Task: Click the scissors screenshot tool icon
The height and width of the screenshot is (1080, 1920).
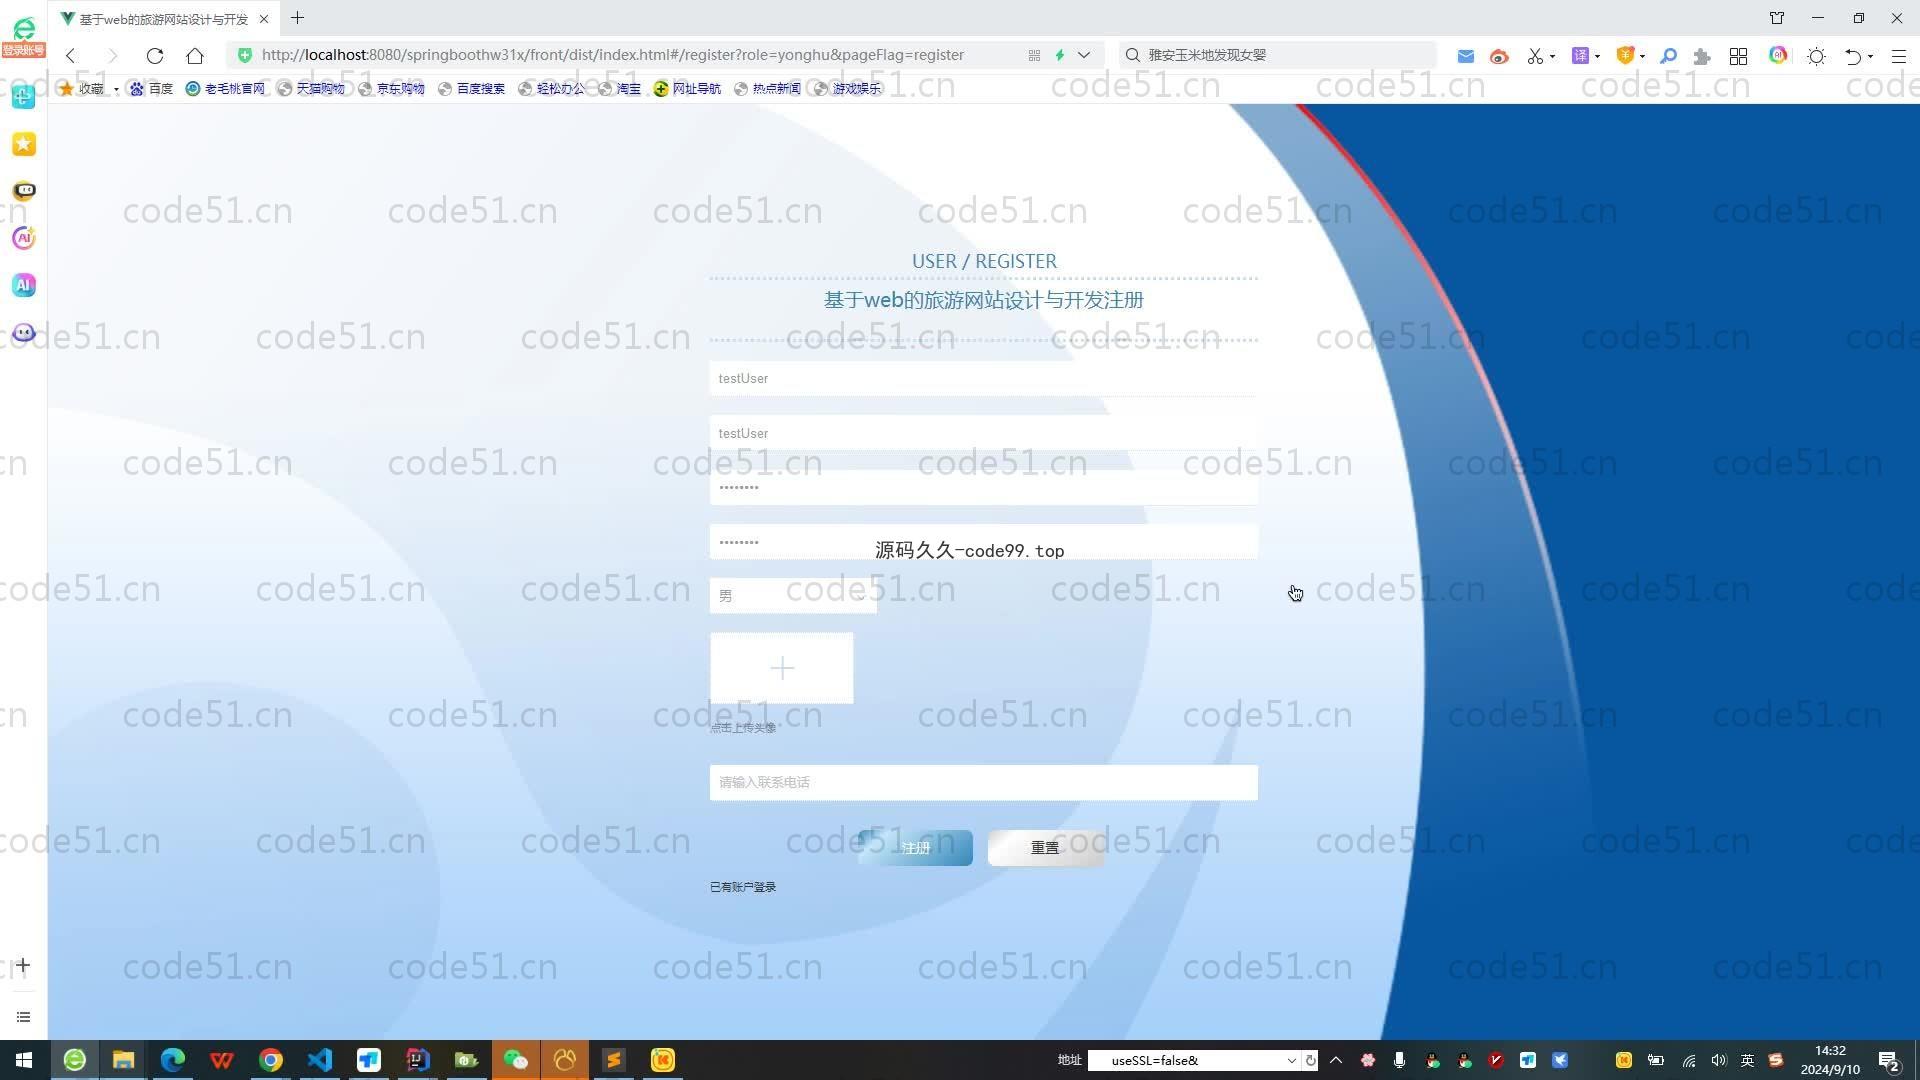Action: [1535, 56]
